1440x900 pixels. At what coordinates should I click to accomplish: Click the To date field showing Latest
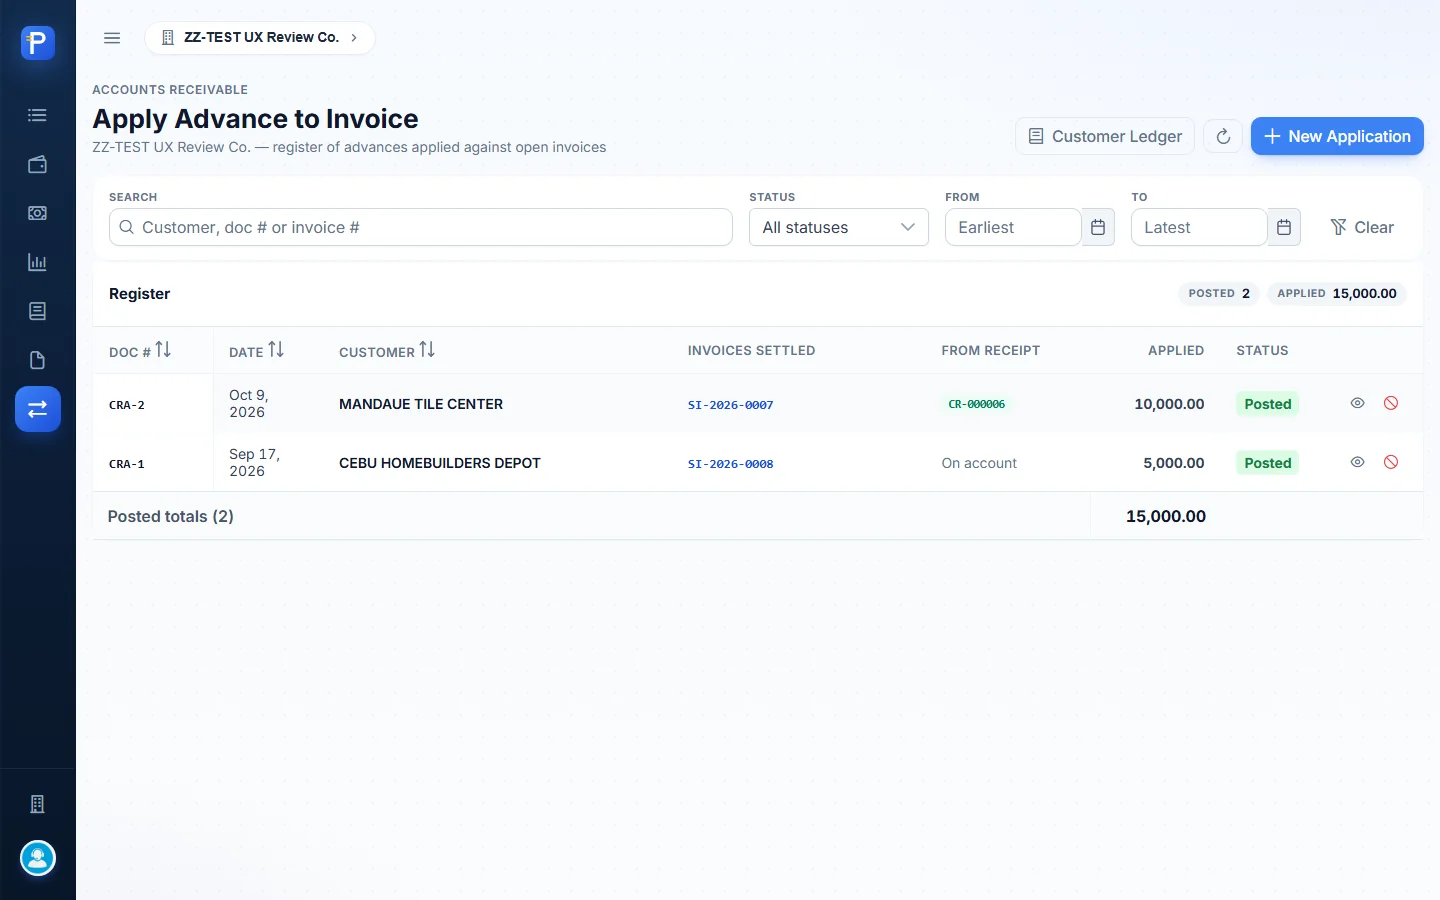click(x=1199, y=227)
